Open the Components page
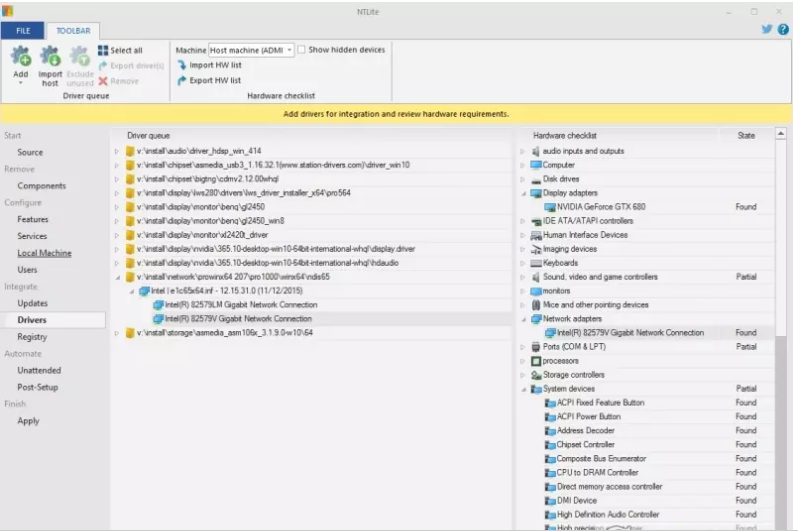 pos(41,186)
